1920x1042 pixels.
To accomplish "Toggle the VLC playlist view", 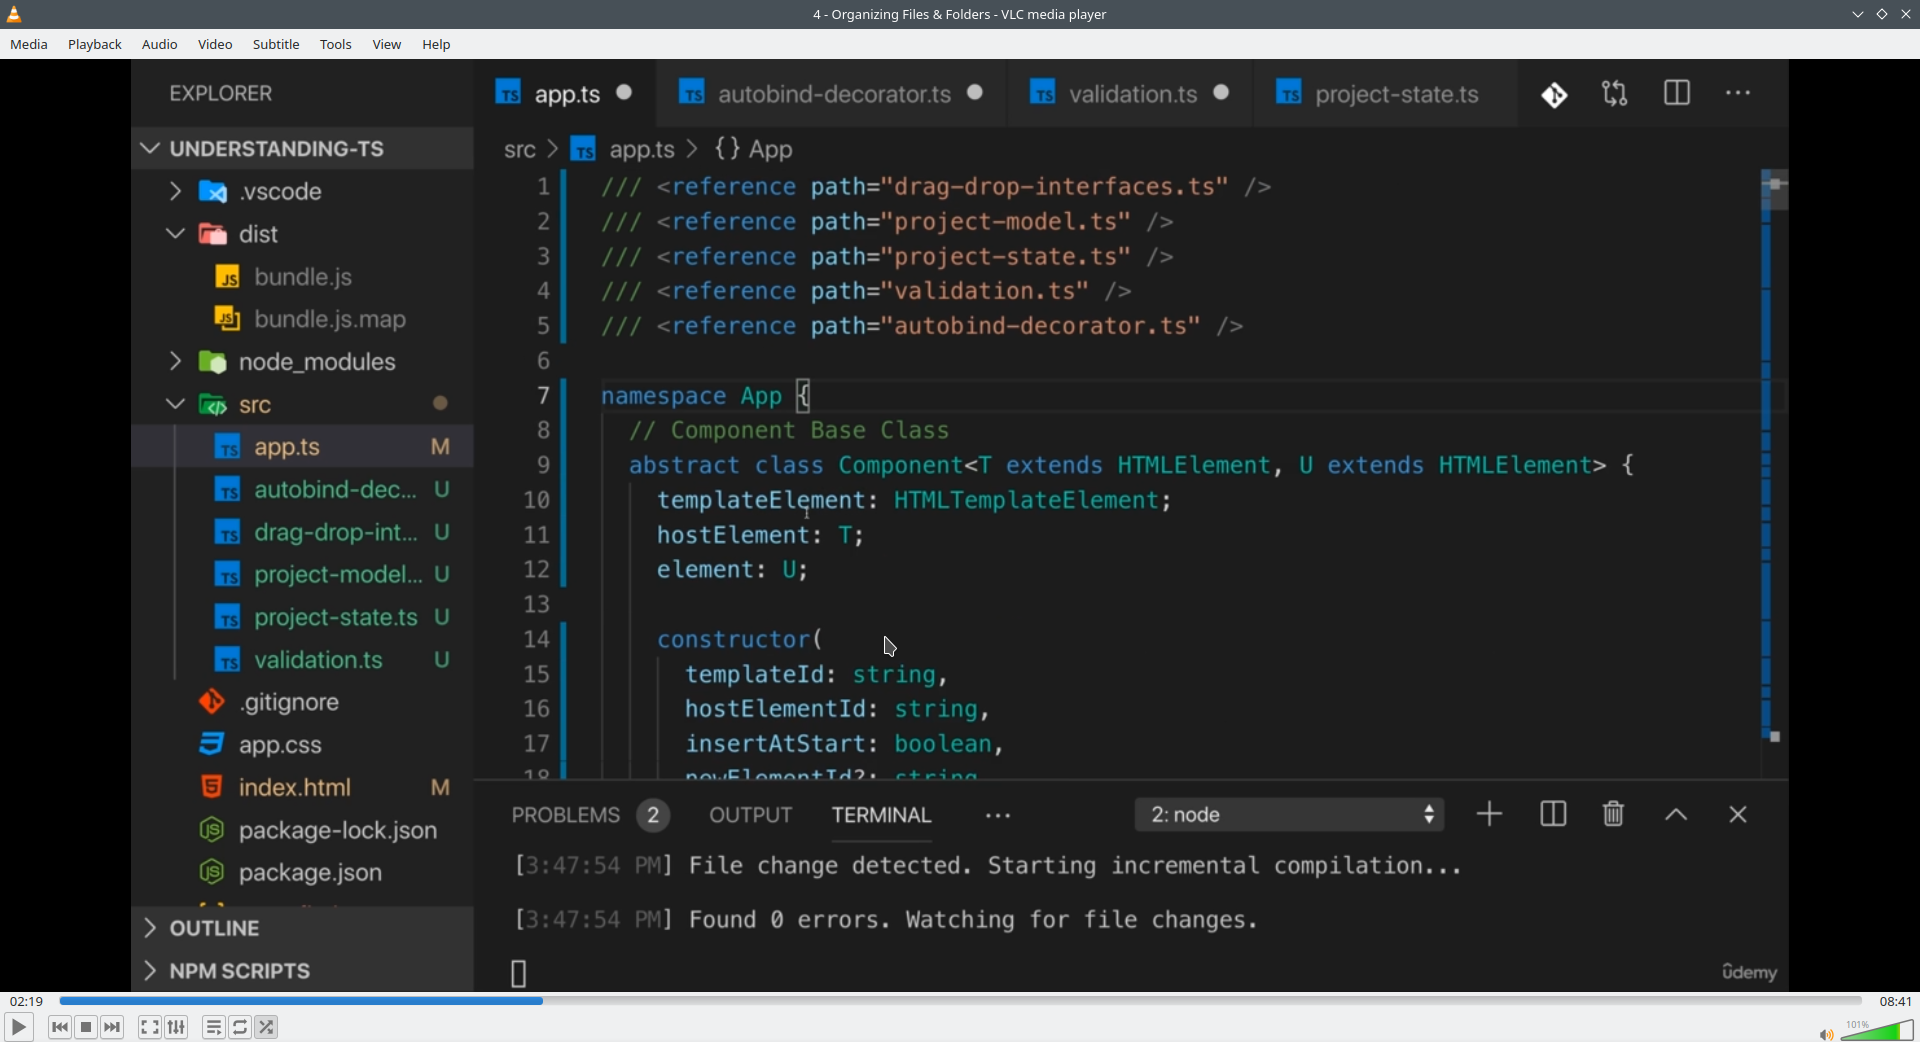I will (x=214, y=1027).
